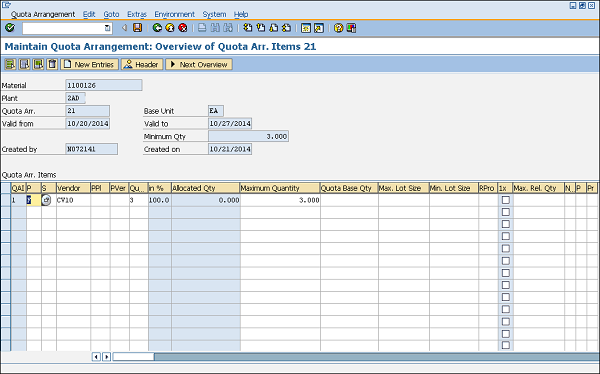Image resolution: width=600 pixels, height=374 pixels.
Task: Tick the 1x checkbox in eighth table row
Action: pos(505,285)
